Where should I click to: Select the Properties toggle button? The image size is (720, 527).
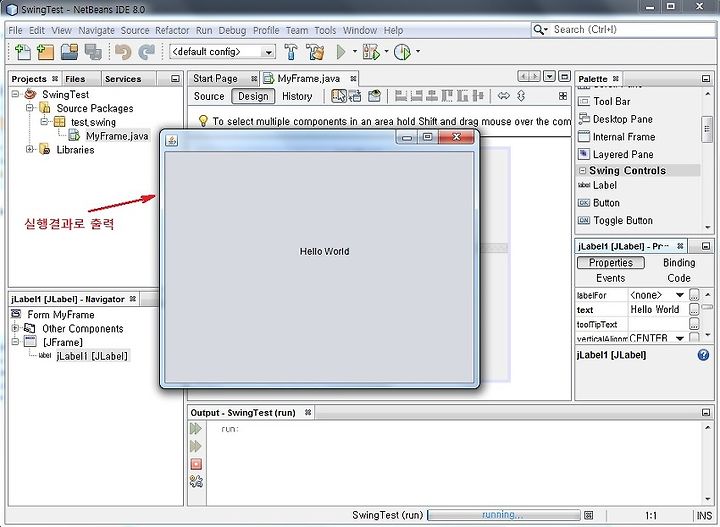611,263
